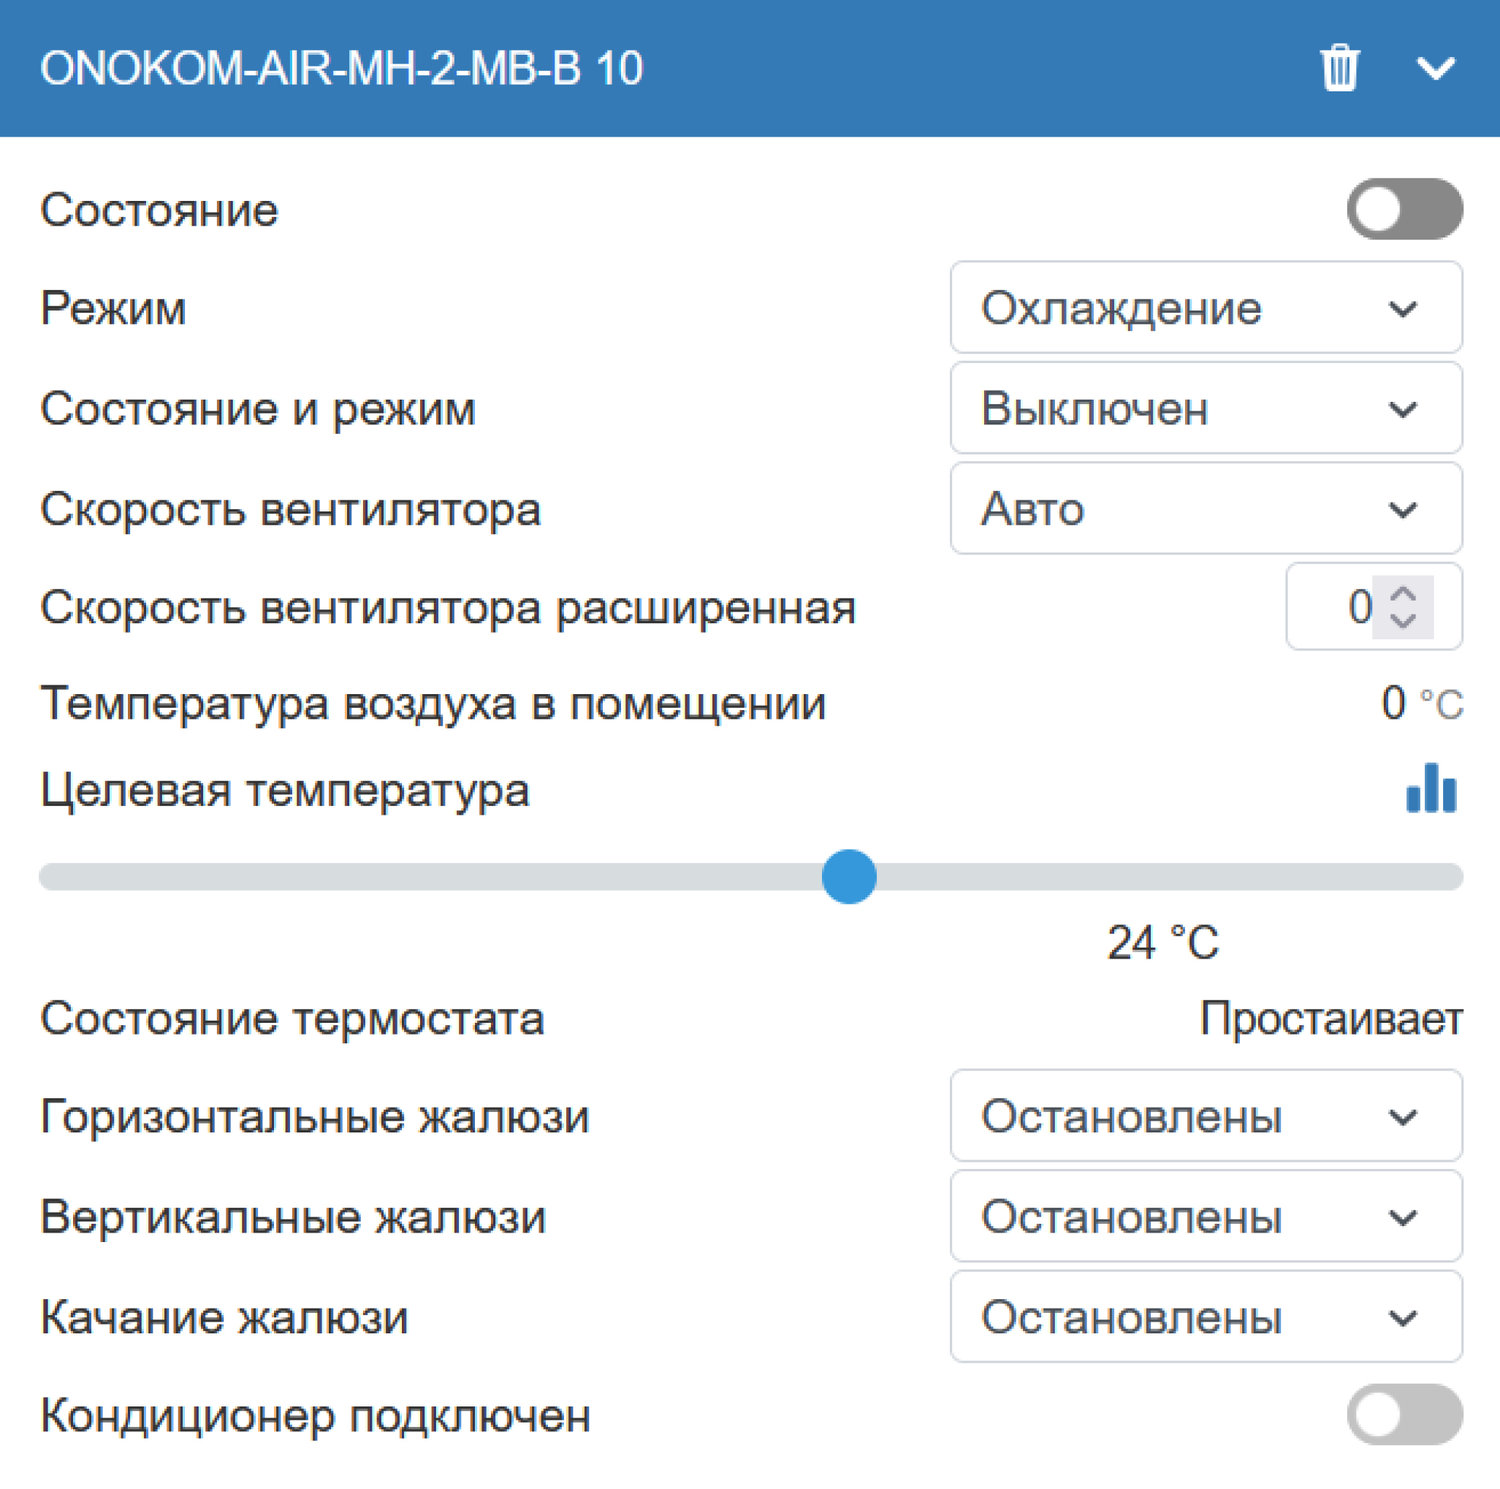This screenshot has height=1489, width=1500.
Task: Click the Целевая температура label
Action: (285, 790)
